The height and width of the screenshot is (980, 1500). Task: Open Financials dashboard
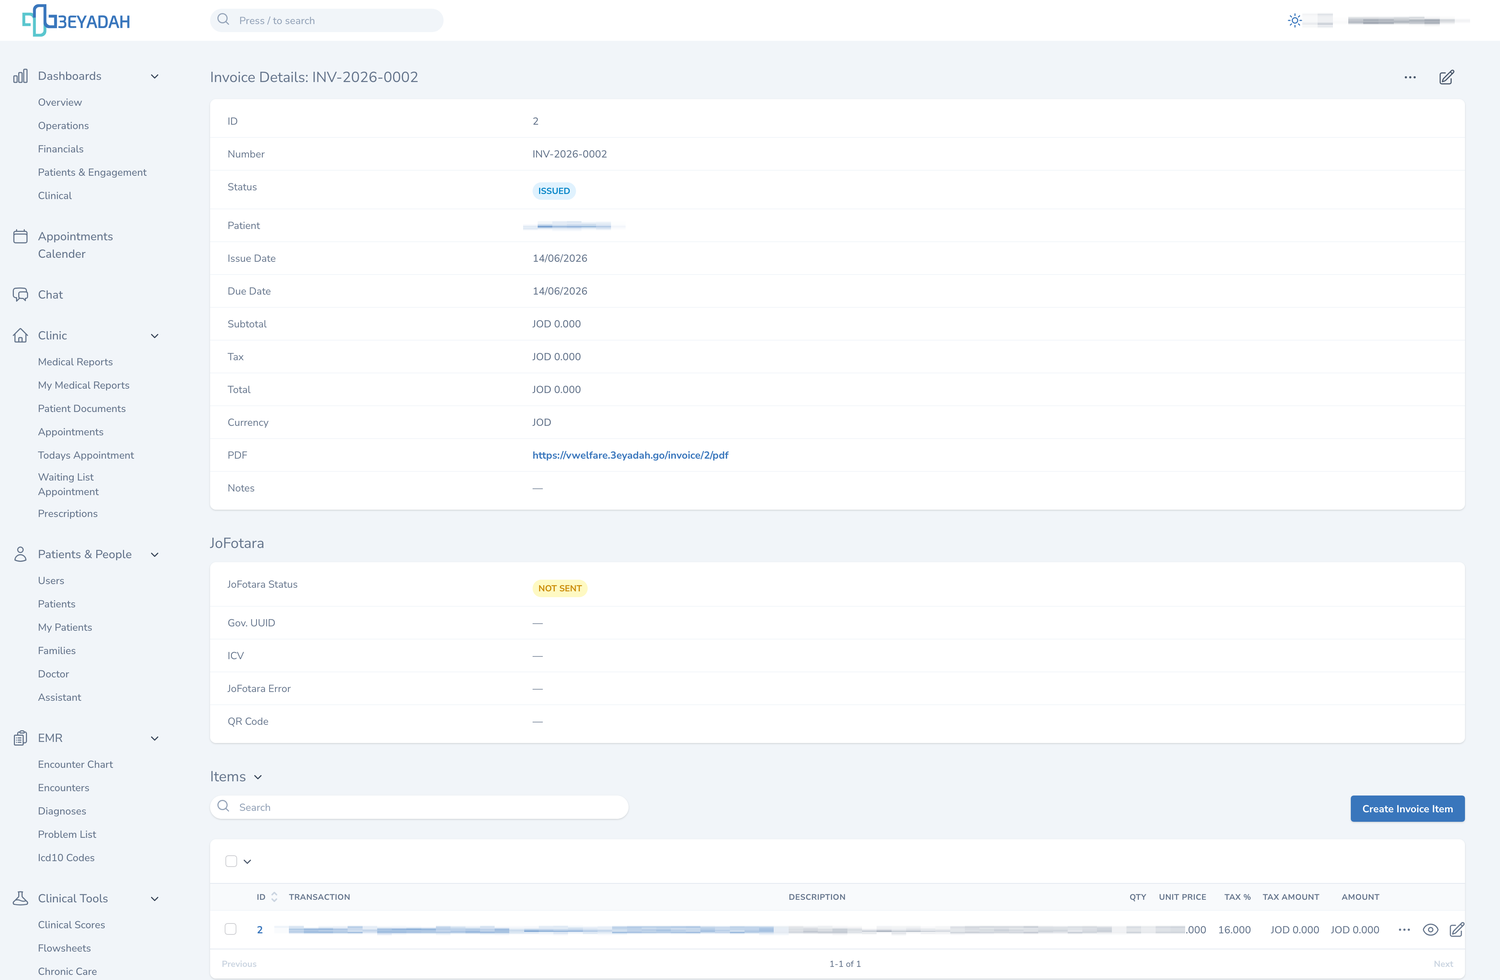point(61,149)
